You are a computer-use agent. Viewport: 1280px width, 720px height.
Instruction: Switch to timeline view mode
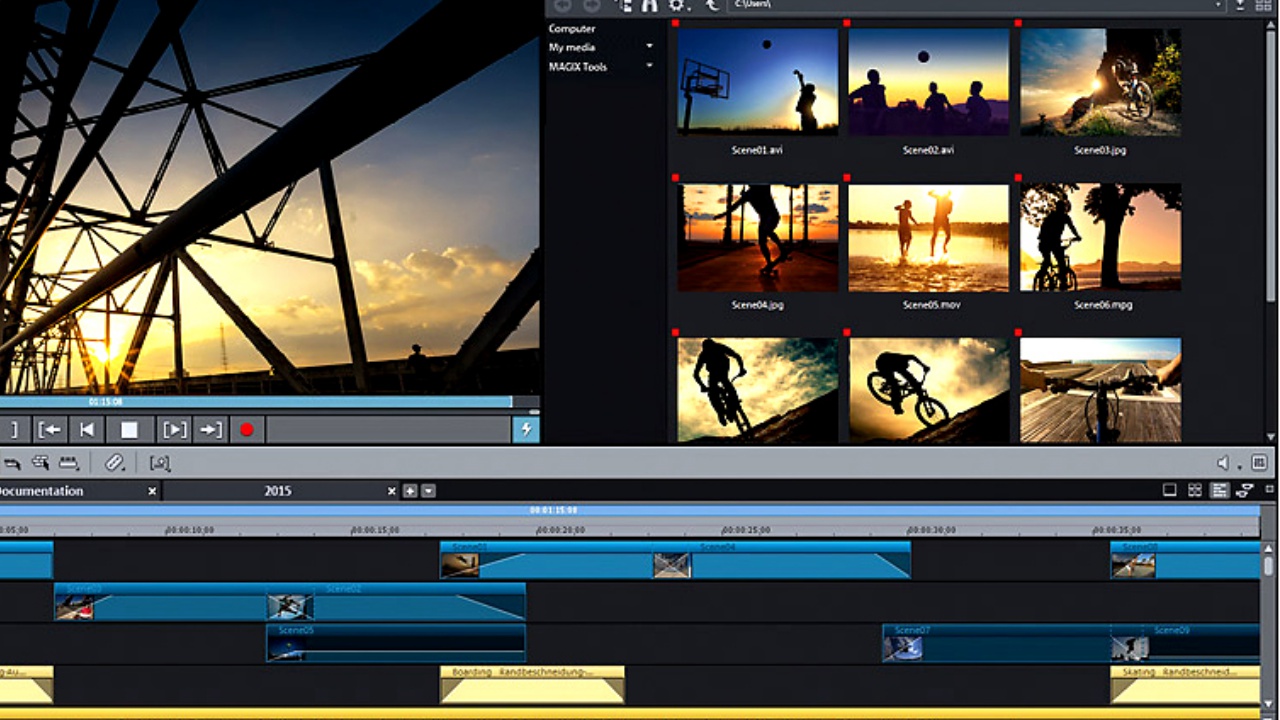click(1219, 490)
